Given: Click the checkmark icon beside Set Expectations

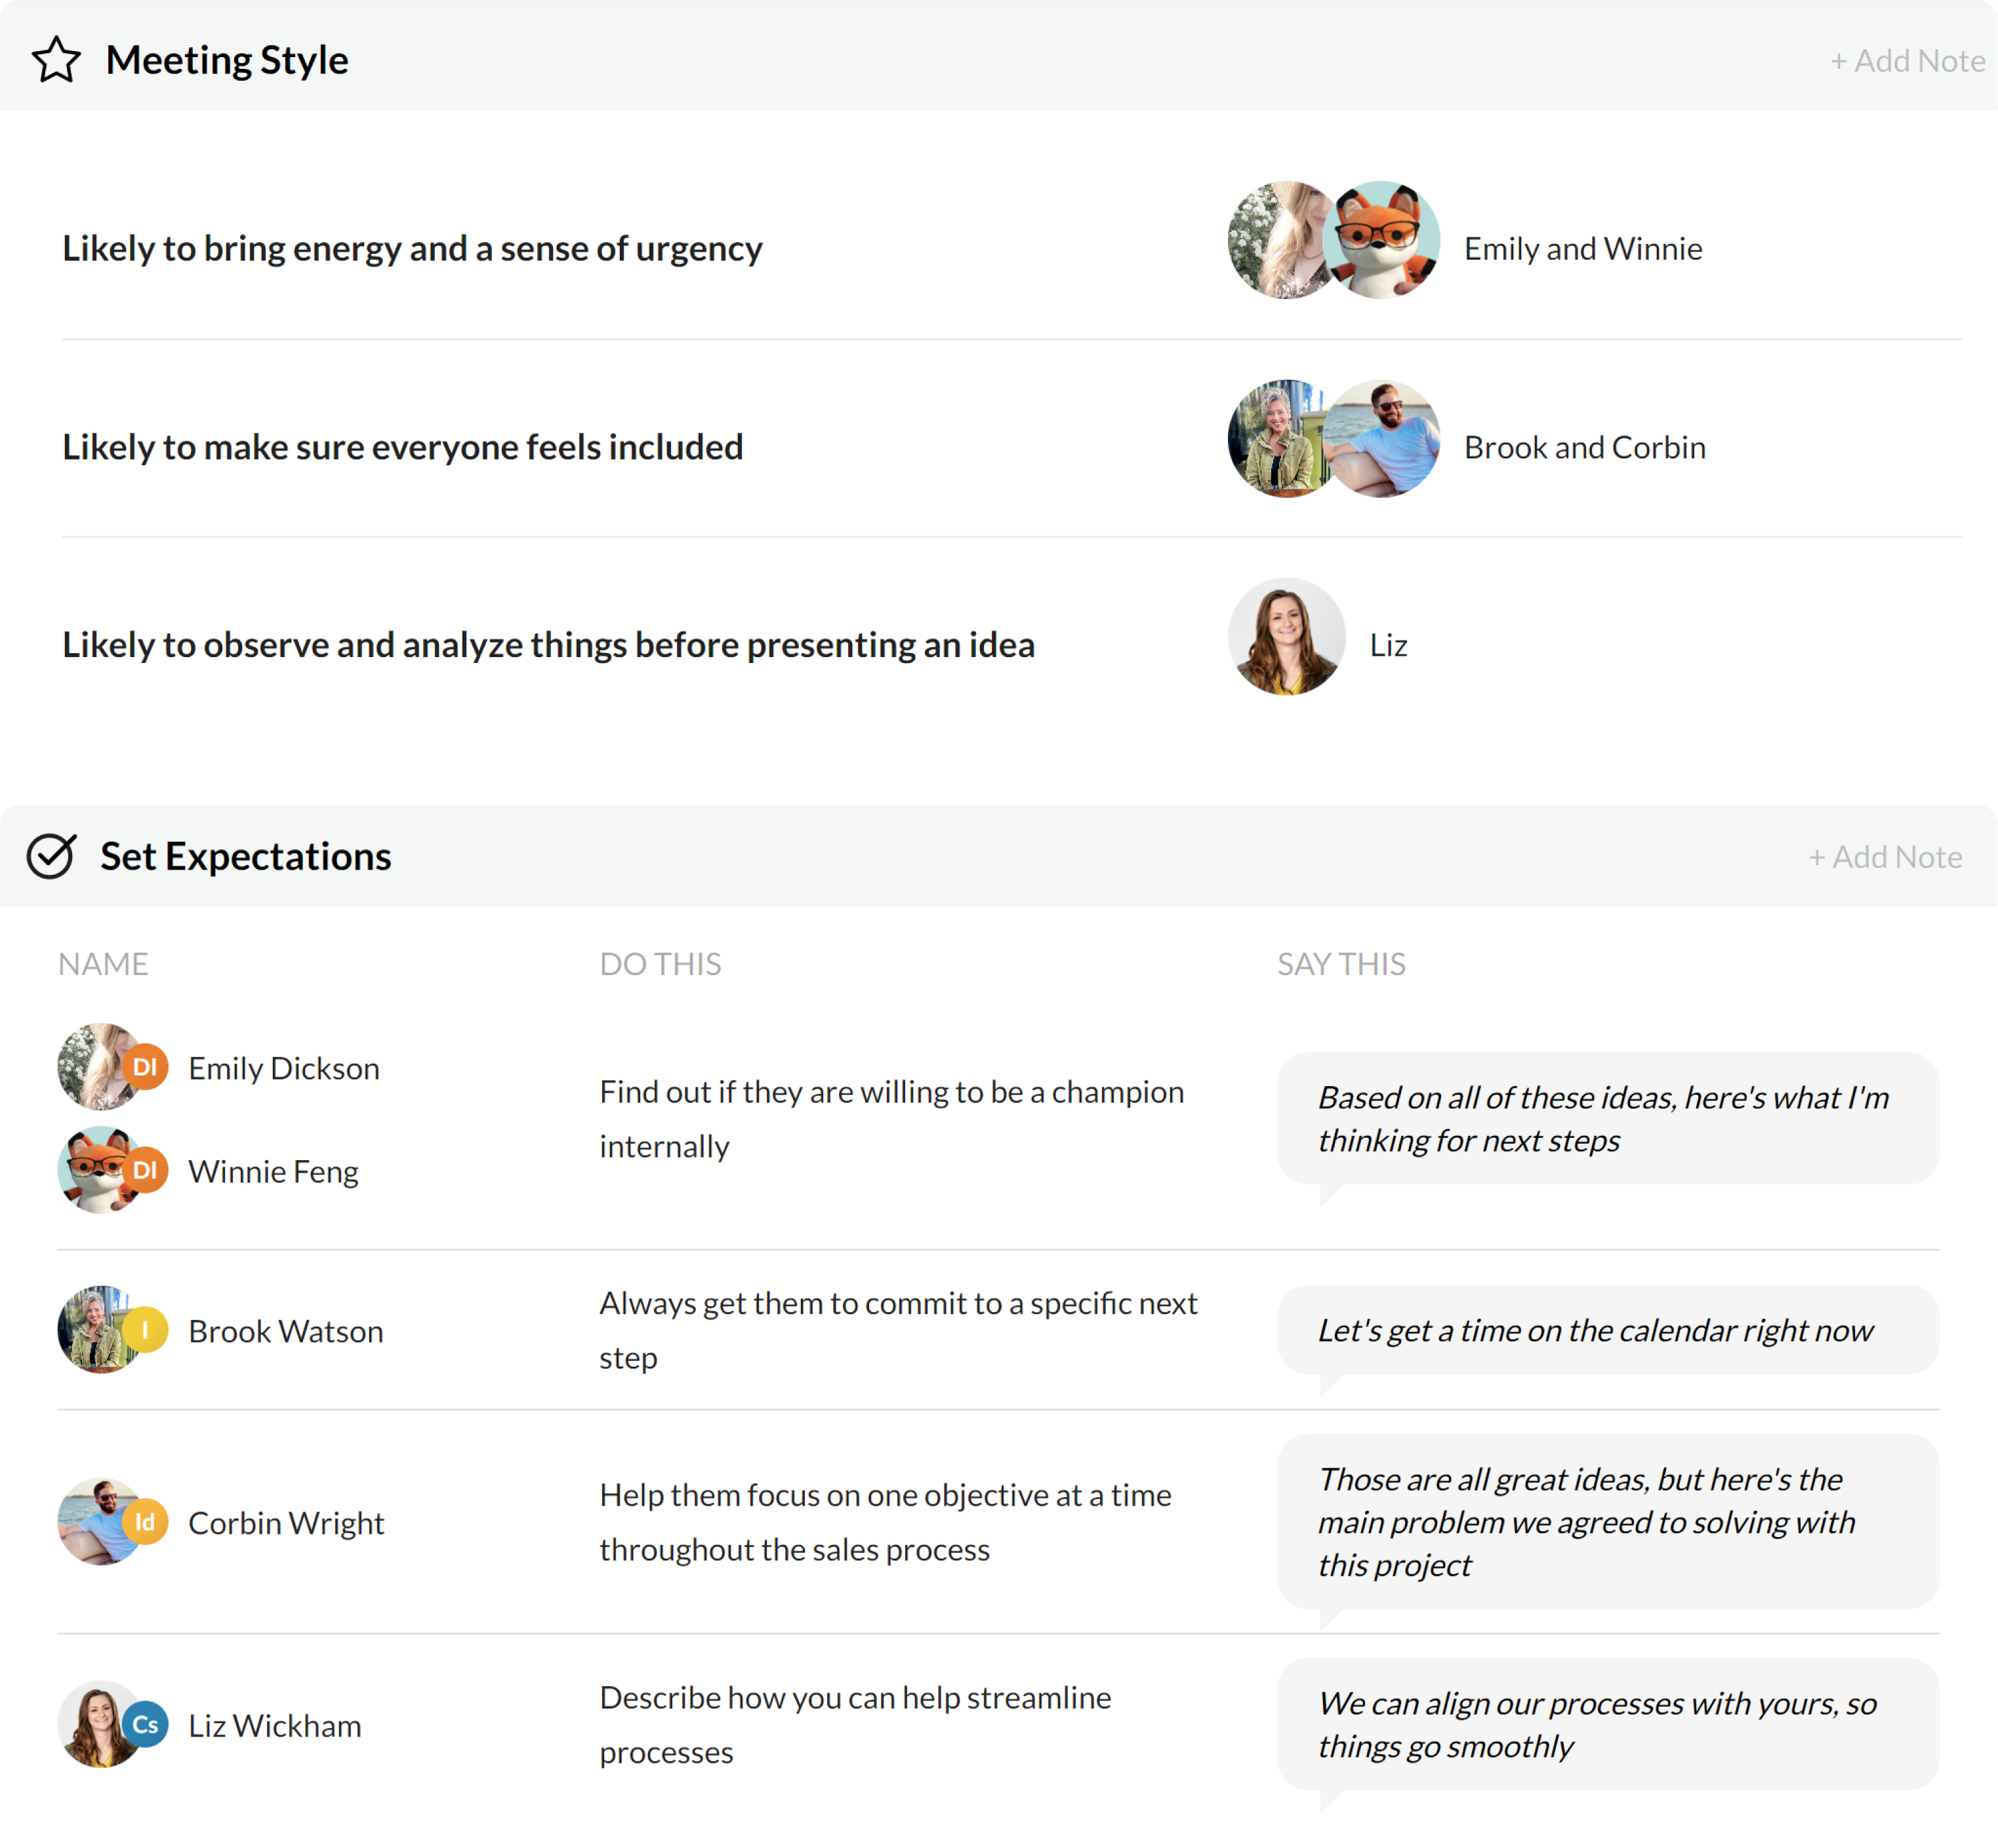Looking at the screenshot, I should coord(51,856).
